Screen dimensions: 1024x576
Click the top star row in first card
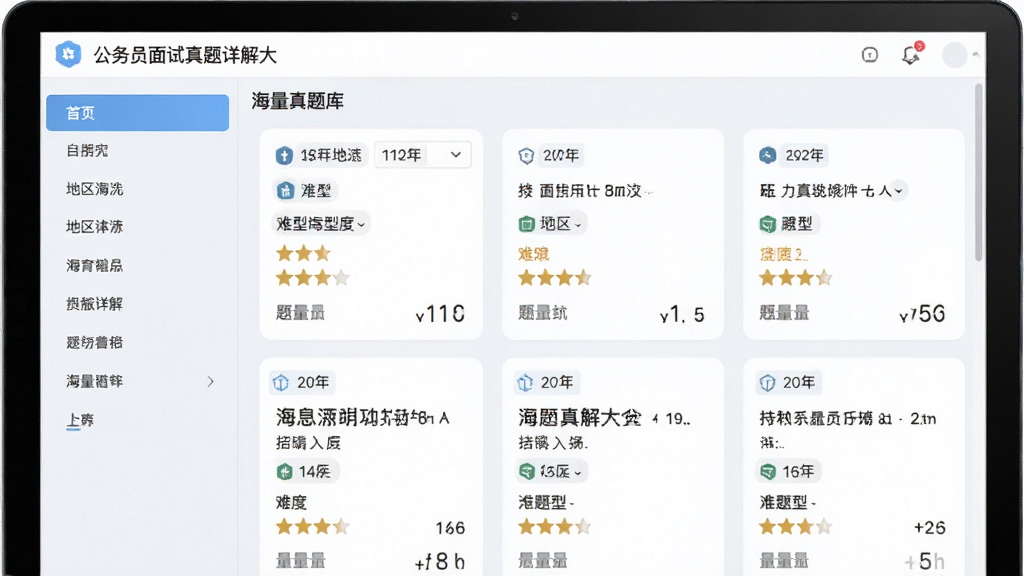point(303,253)
